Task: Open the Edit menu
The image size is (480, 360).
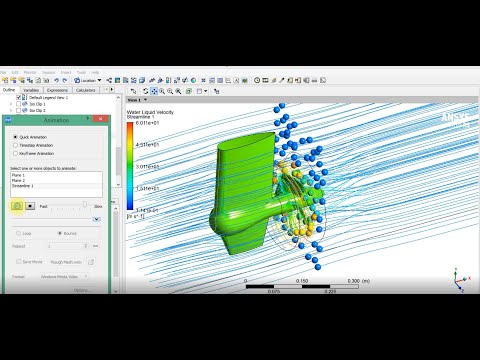Action: pos(15,72)
